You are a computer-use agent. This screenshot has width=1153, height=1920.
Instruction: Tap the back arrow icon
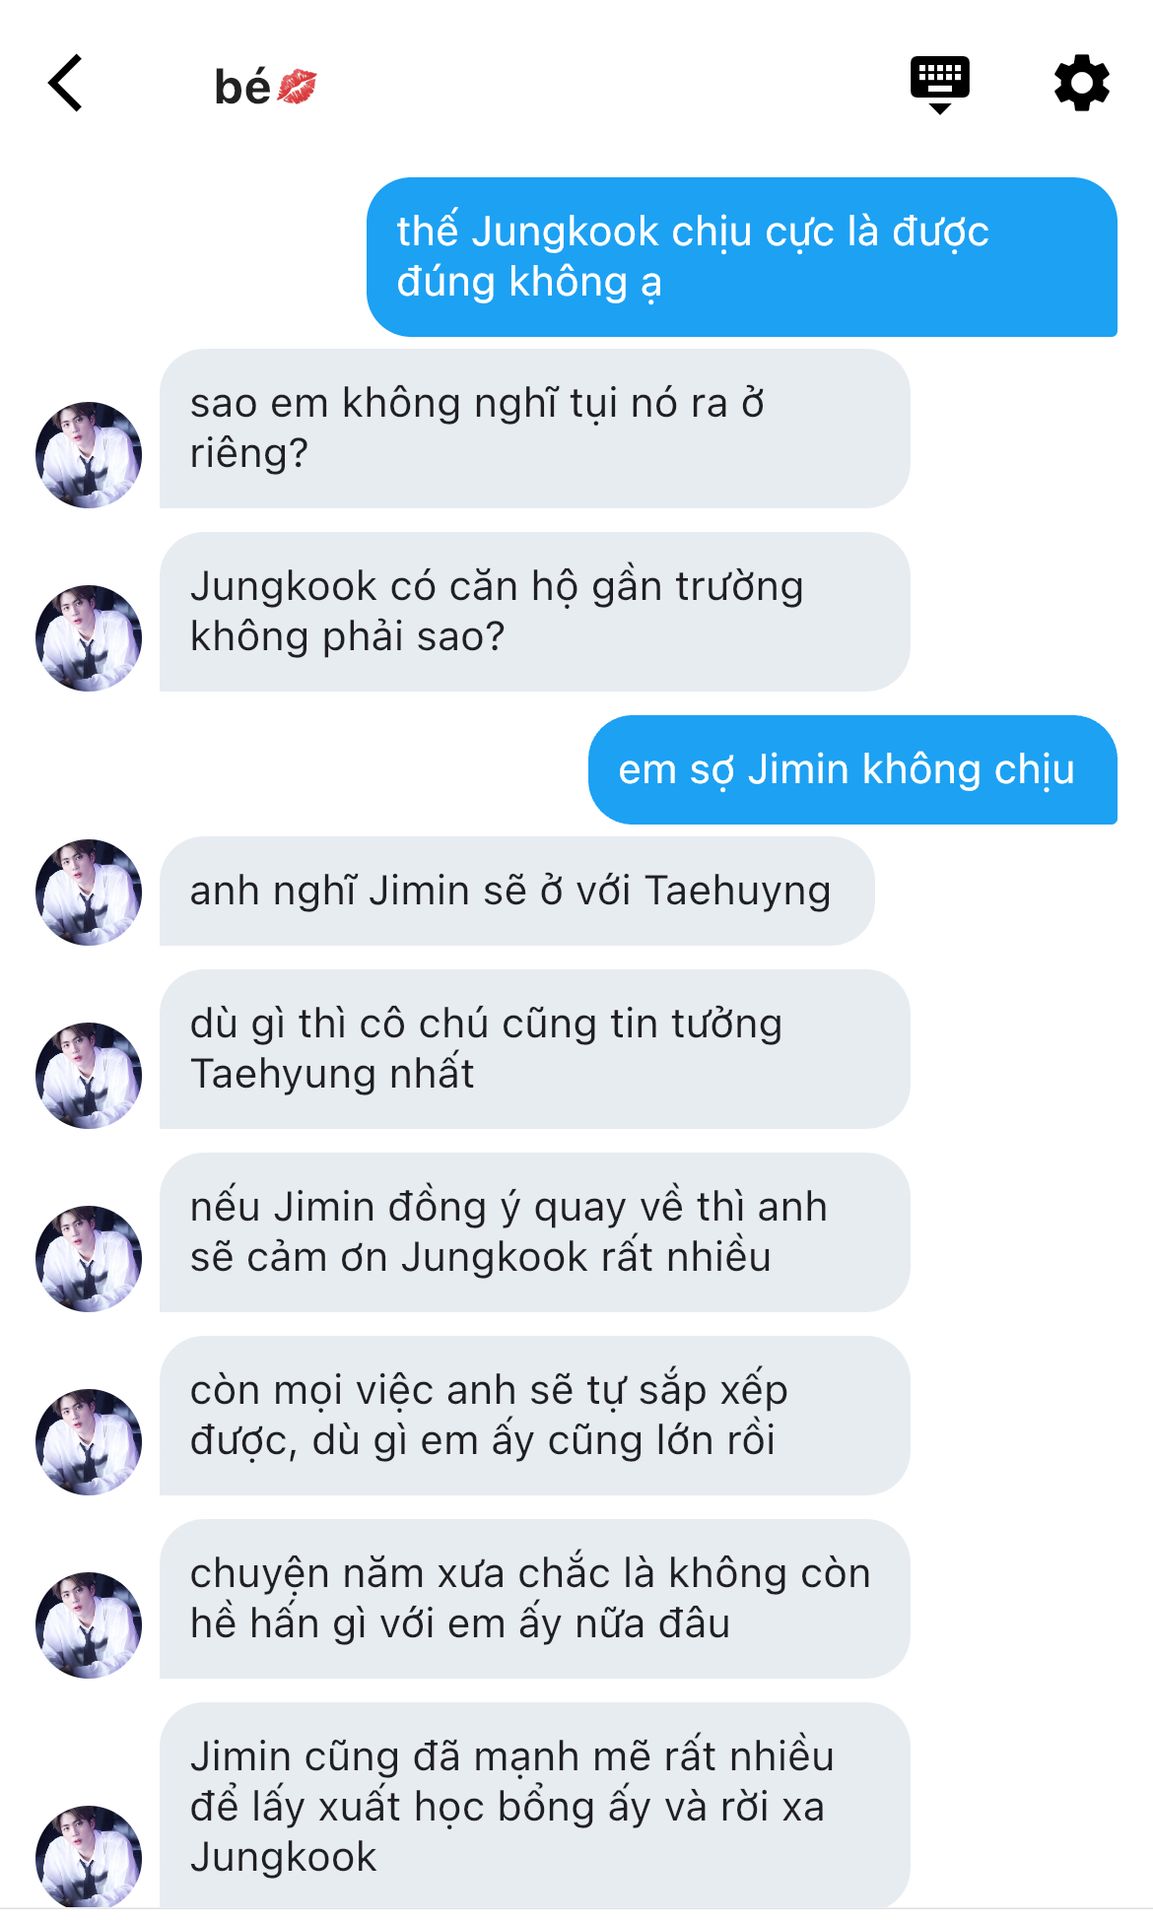pos(65,83)
